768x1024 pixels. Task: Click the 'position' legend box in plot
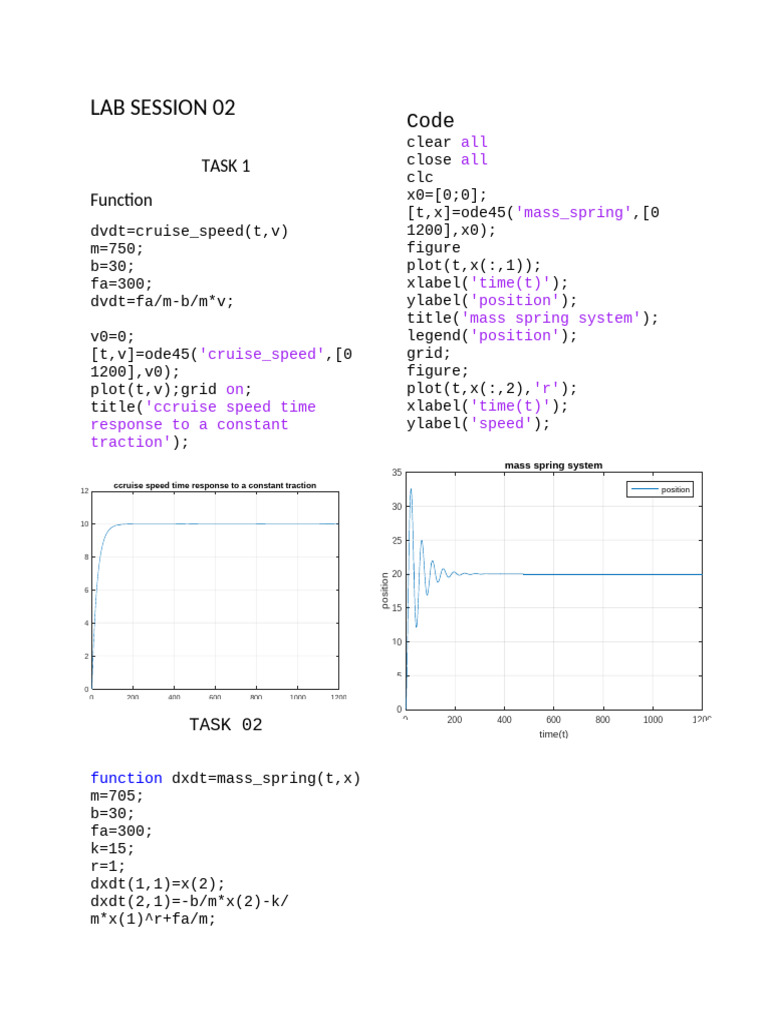click(660, 489)
